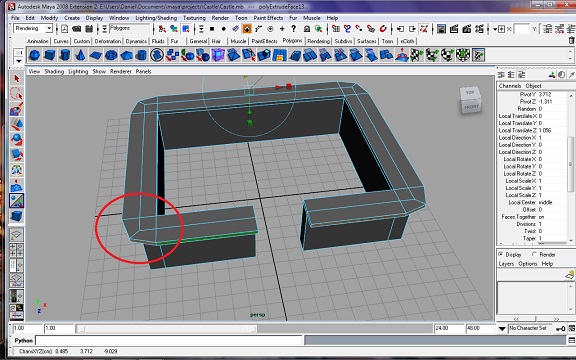Switch to single perspective view layout

(x=17, y=235)
